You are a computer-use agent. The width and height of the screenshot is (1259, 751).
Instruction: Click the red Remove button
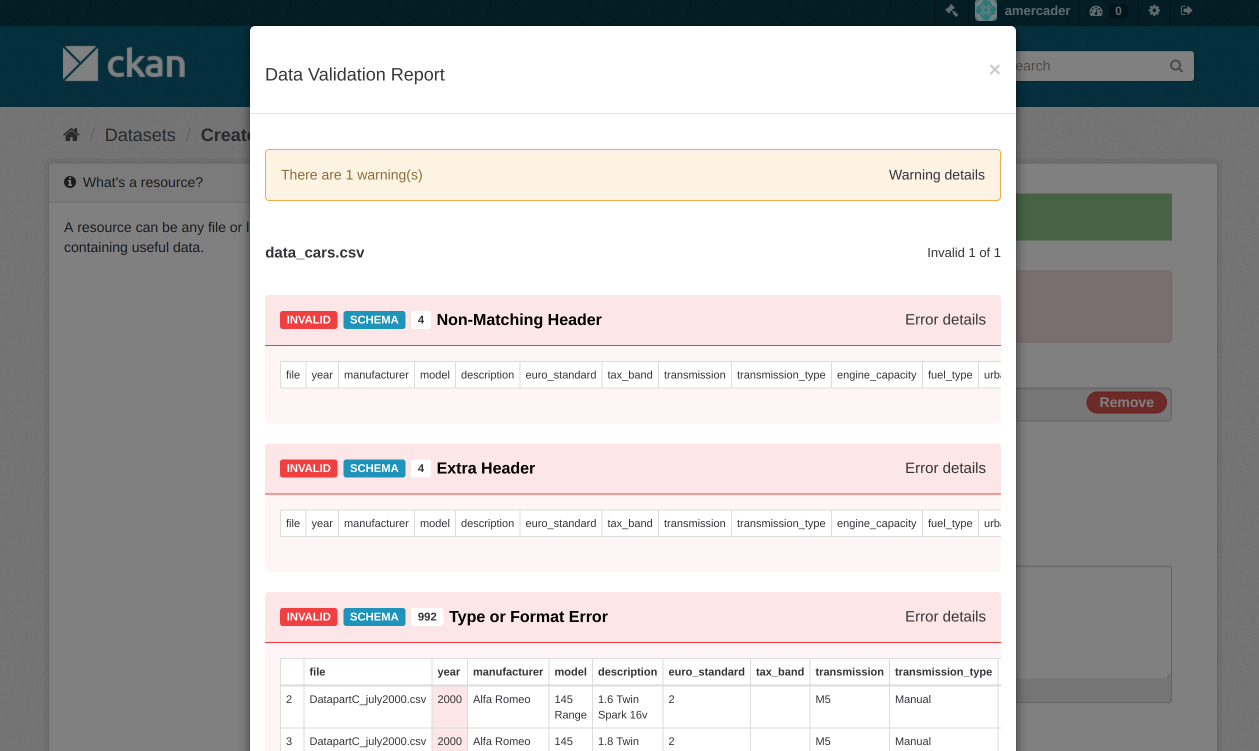(1127, 402)
